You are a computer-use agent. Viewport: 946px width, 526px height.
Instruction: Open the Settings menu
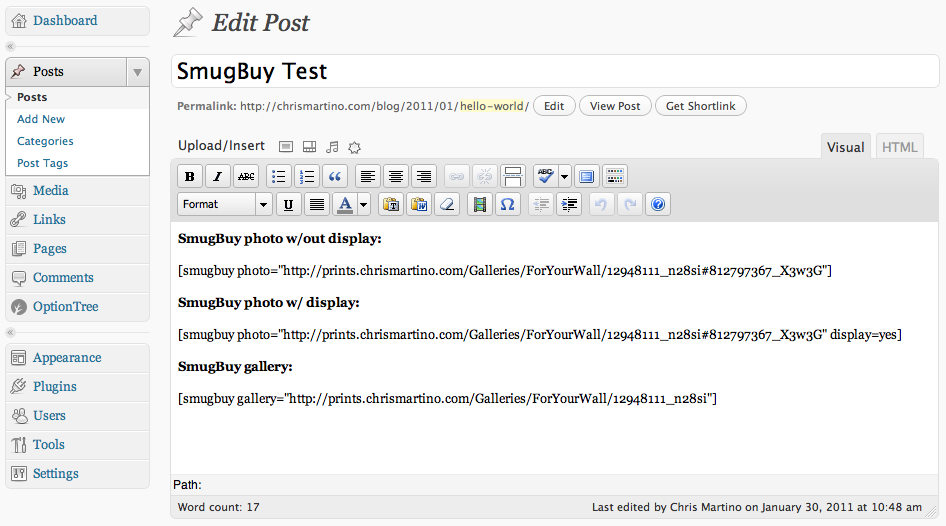77,474
